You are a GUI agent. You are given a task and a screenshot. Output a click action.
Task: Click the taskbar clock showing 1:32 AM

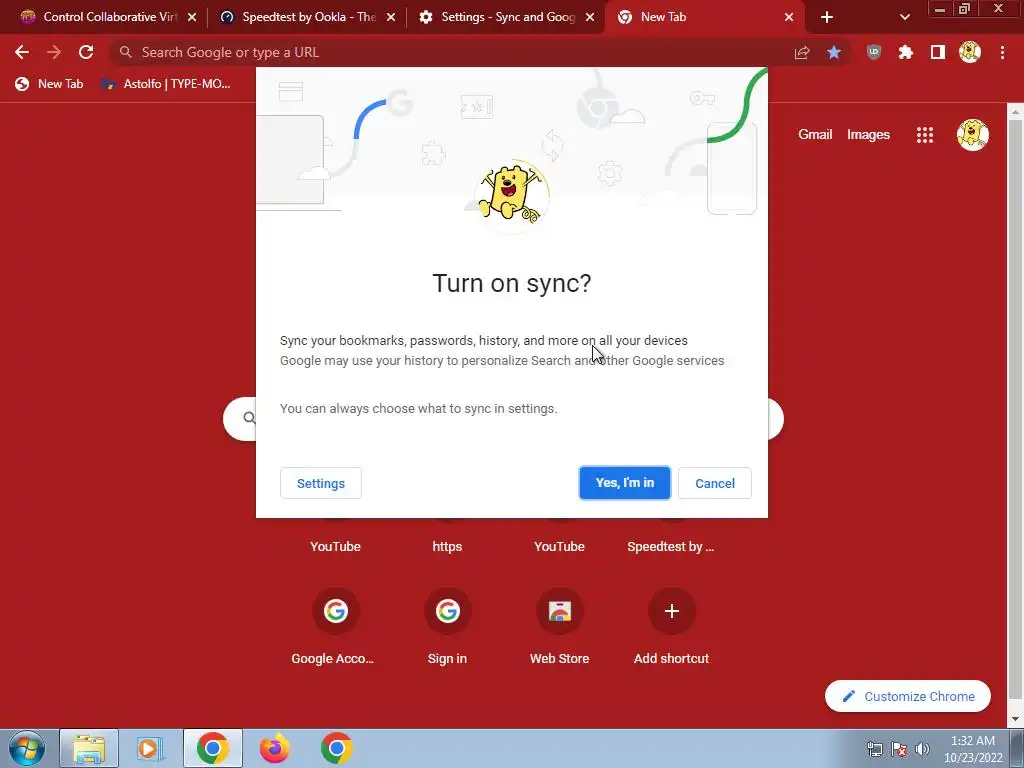pyautogui.click(x=972, y=748)
